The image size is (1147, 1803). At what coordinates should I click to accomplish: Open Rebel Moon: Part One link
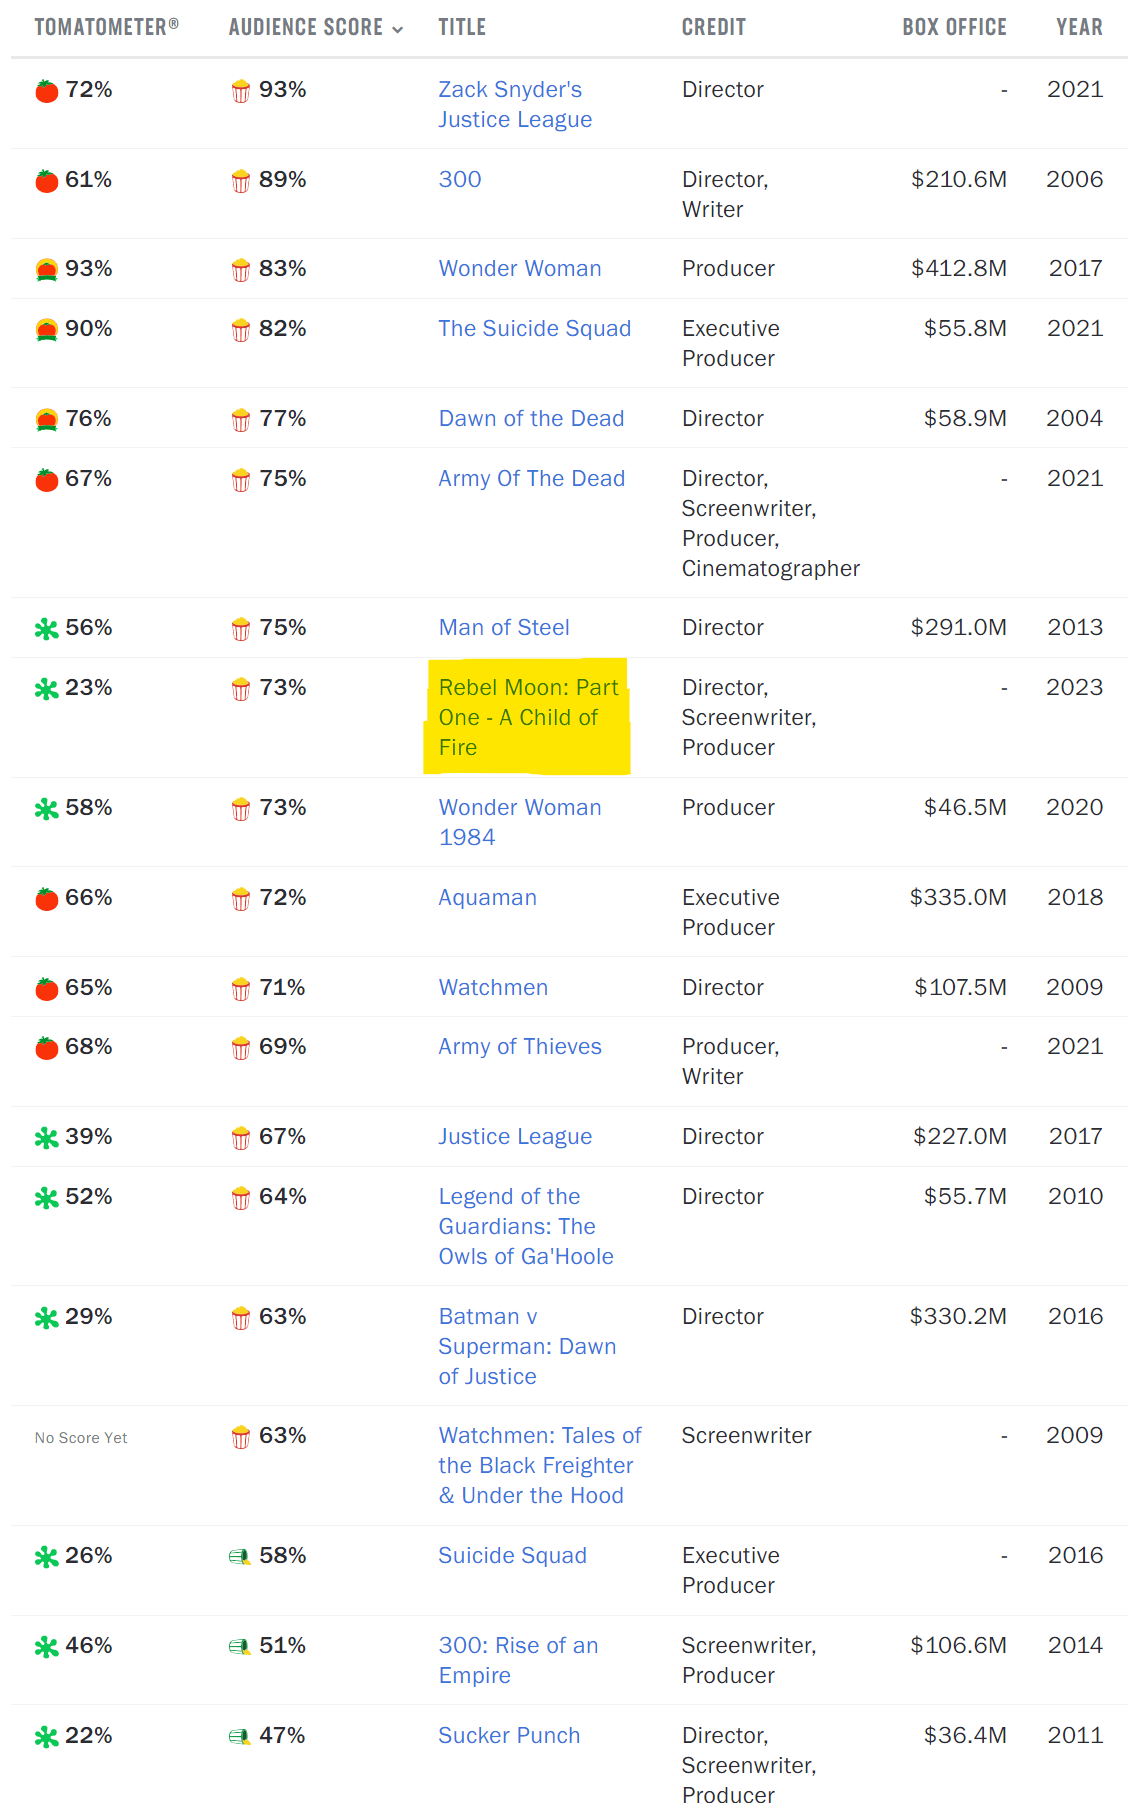pos(528,717)
